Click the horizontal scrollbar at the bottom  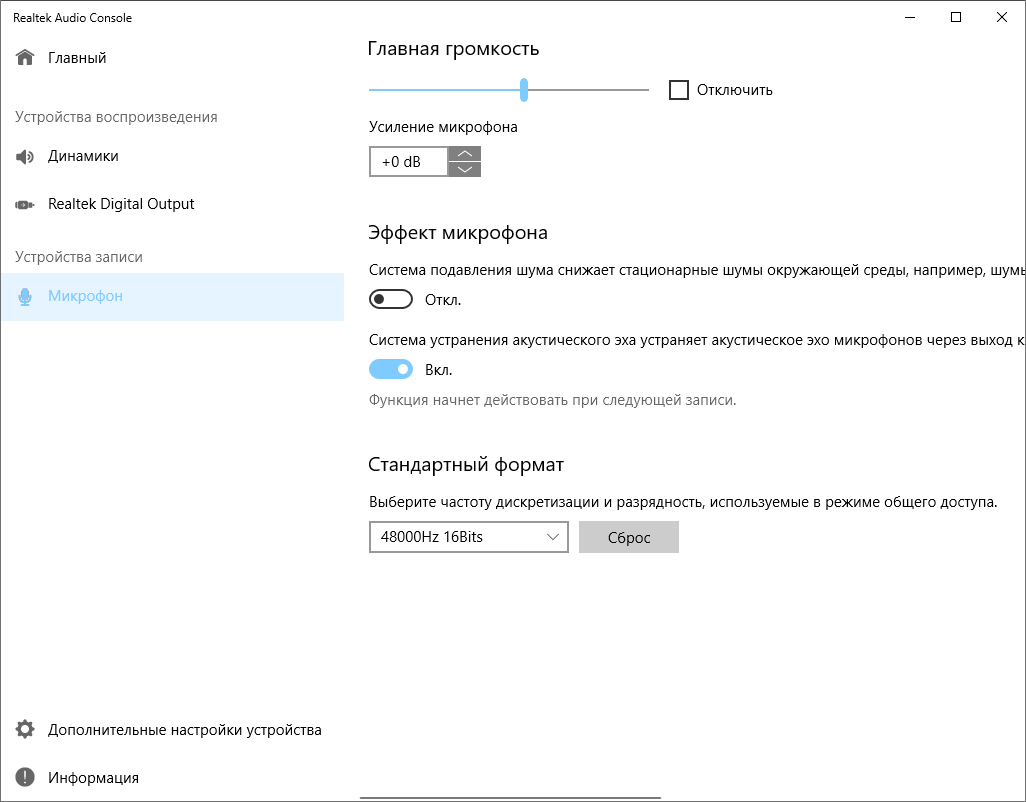click(x=510, y=797)
